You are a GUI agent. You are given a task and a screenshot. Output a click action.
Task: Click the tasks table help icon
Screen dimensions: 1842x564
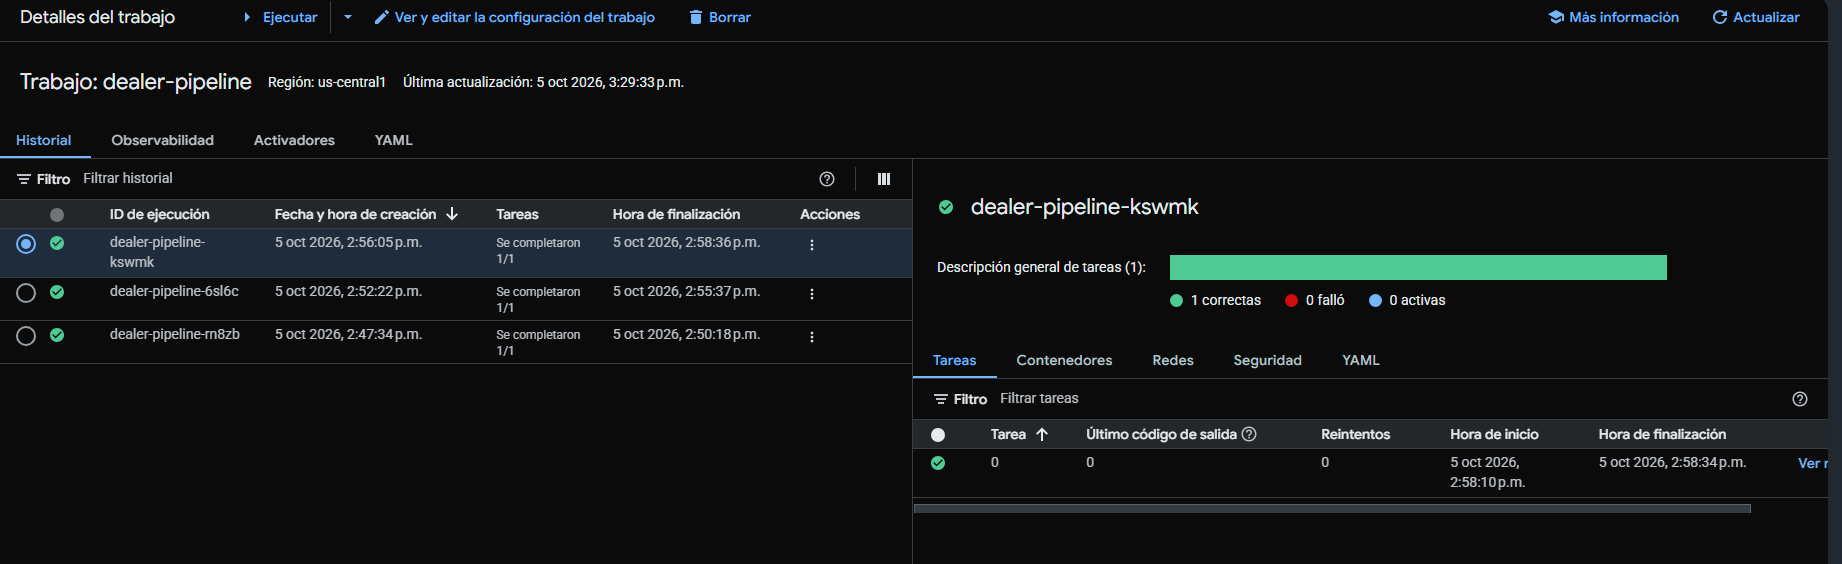[x=1800, y=399]
